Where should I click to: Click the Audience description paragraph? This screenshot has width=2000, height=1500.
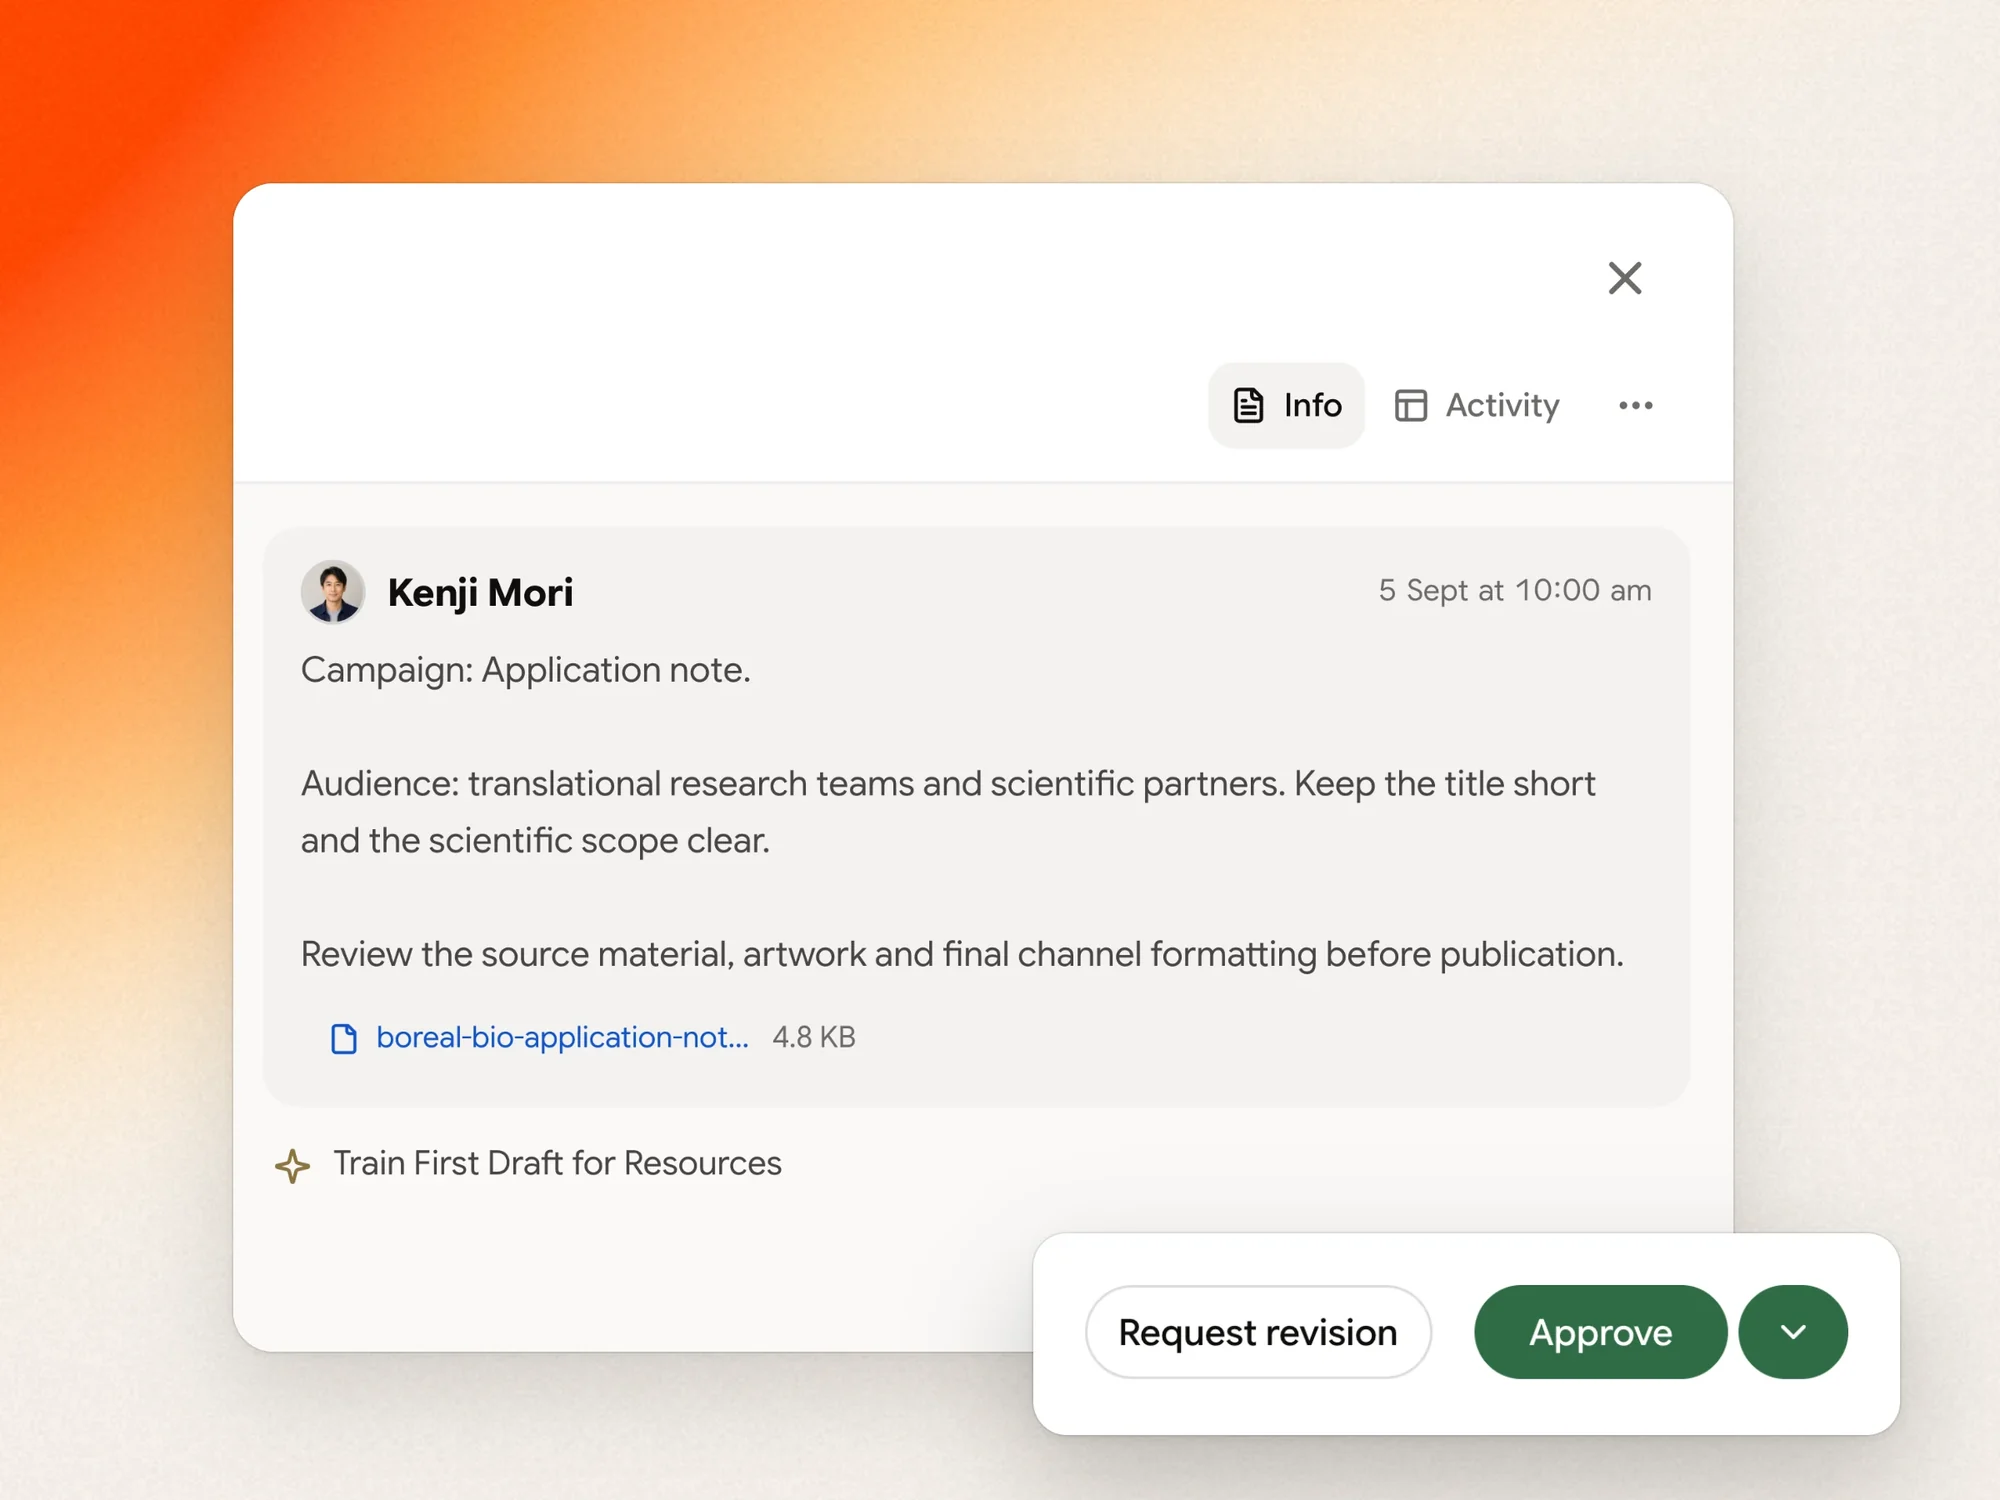click(x=948, y=812)
